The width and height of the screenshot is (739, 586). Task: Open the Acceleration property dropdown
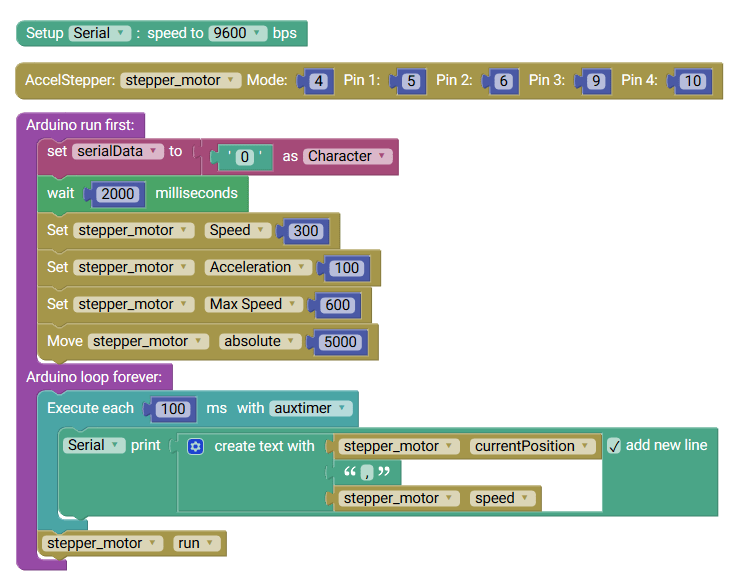tap(257, 267)
